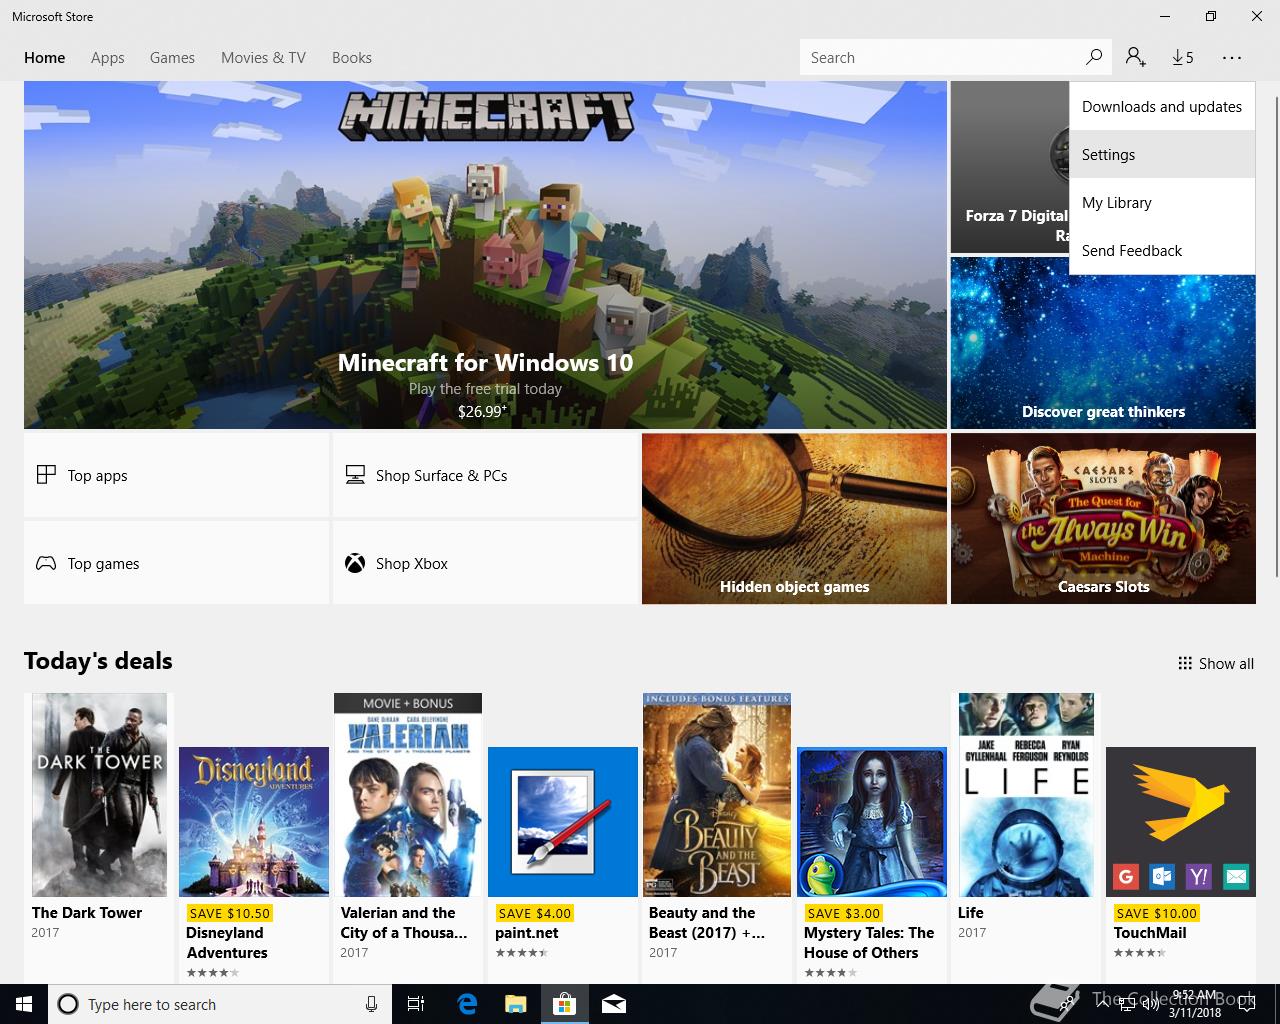
Task: Click the Shop Surface & PCs laptop icon
Action: click(355, 475)
